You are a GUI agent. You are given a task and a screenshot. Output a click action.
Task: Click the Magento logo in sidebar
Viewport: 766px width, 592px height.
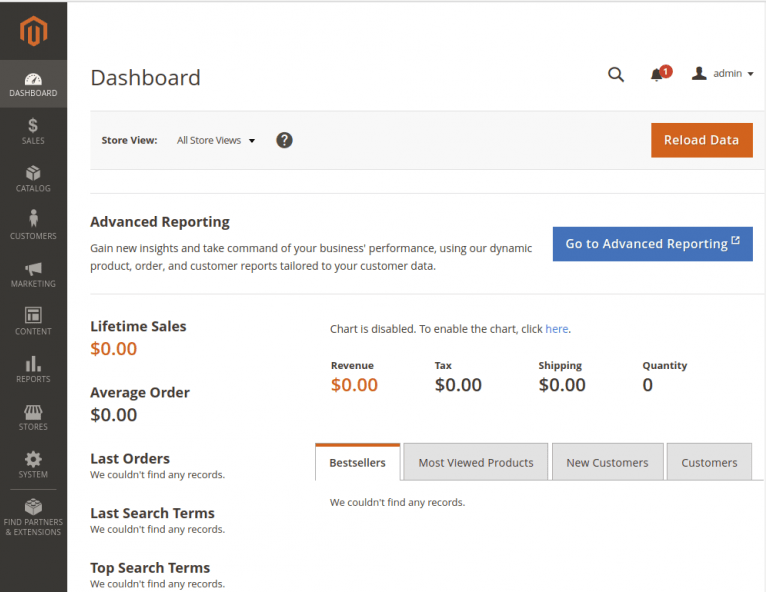point(33,32)
